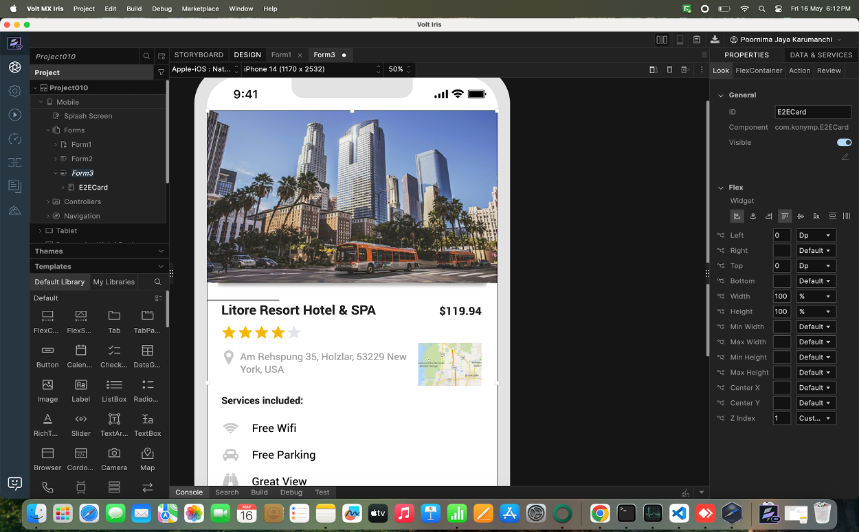
Task: Select the FlexContainer widget
Action: 47,322
